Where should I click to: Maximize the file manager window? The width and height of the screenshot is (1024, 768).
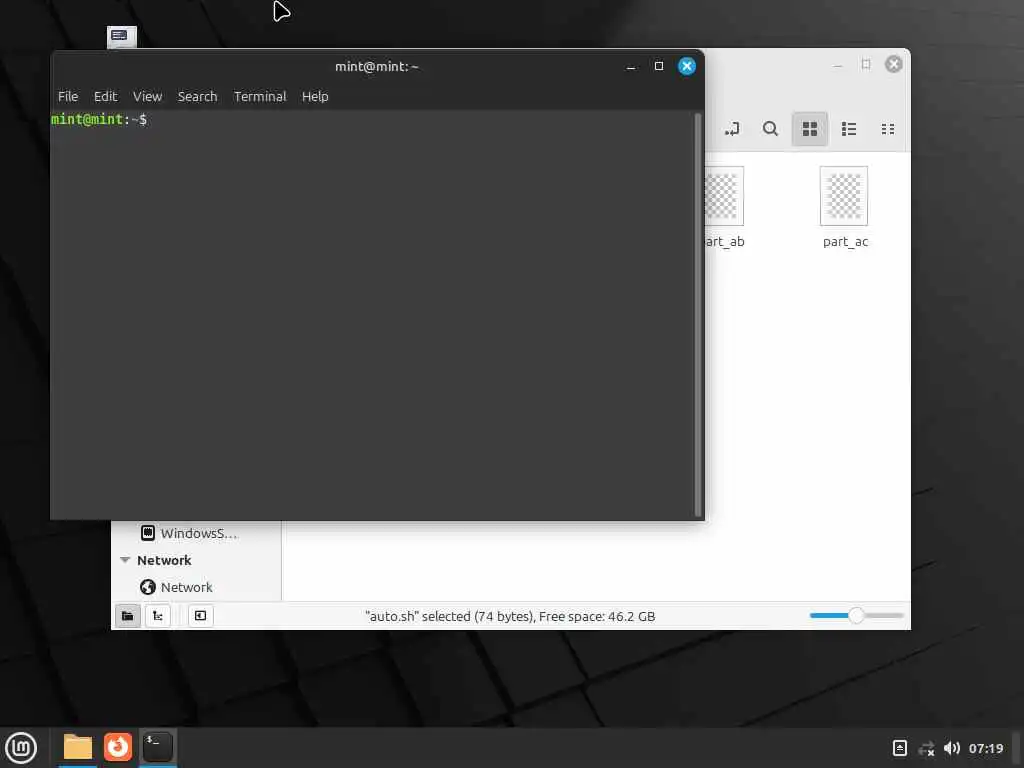pyautogui.click(x=866, y=64)
